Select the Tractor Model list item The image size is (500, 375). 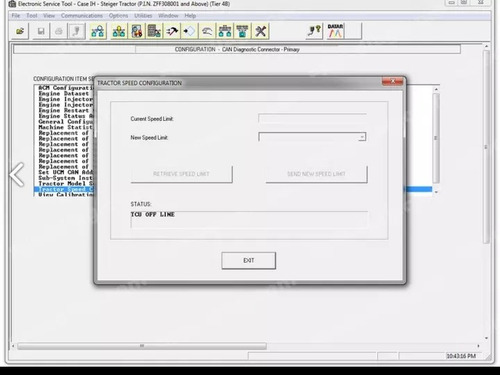click(66, 184)
